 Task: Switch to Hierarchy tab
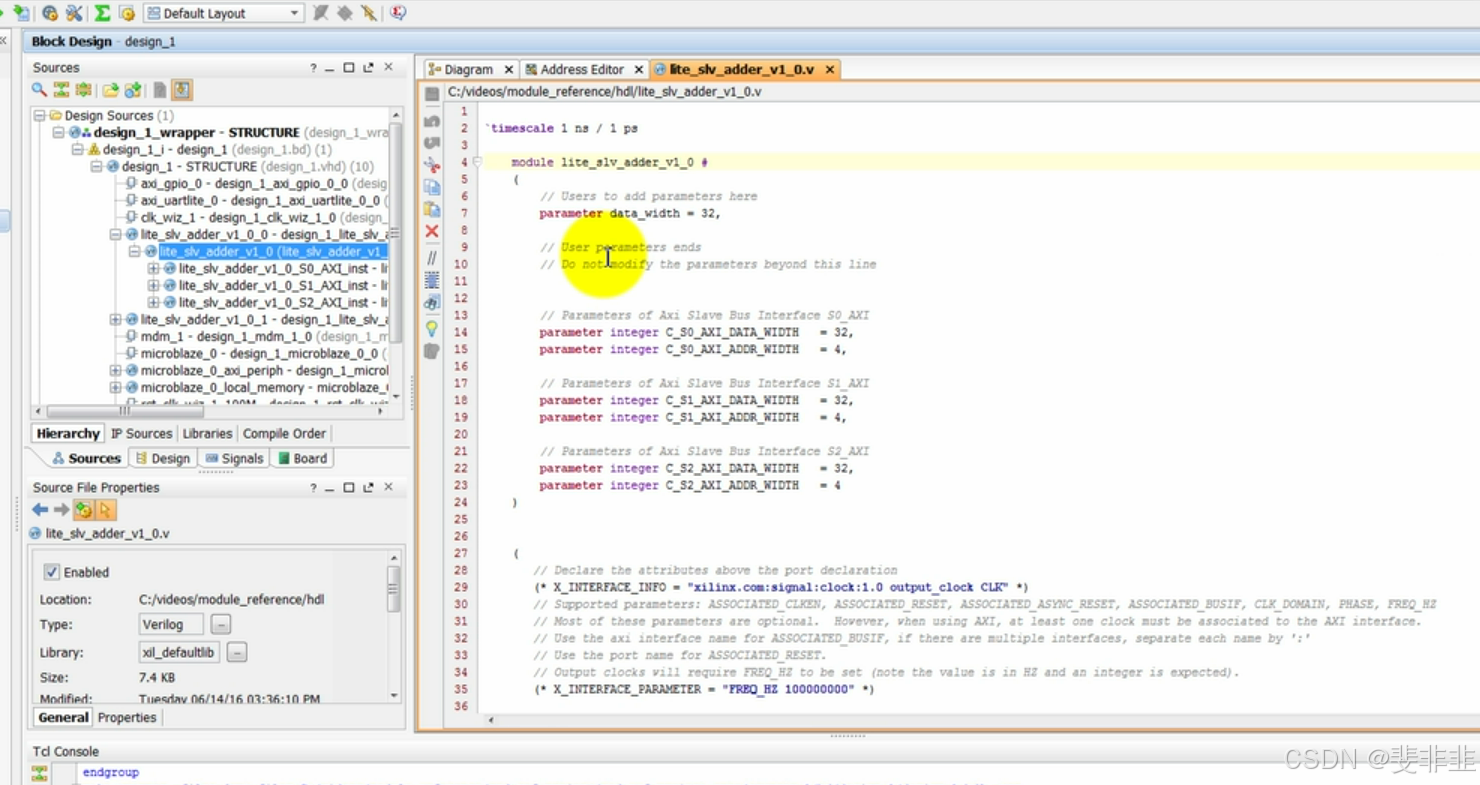click(x=68, y=434)
